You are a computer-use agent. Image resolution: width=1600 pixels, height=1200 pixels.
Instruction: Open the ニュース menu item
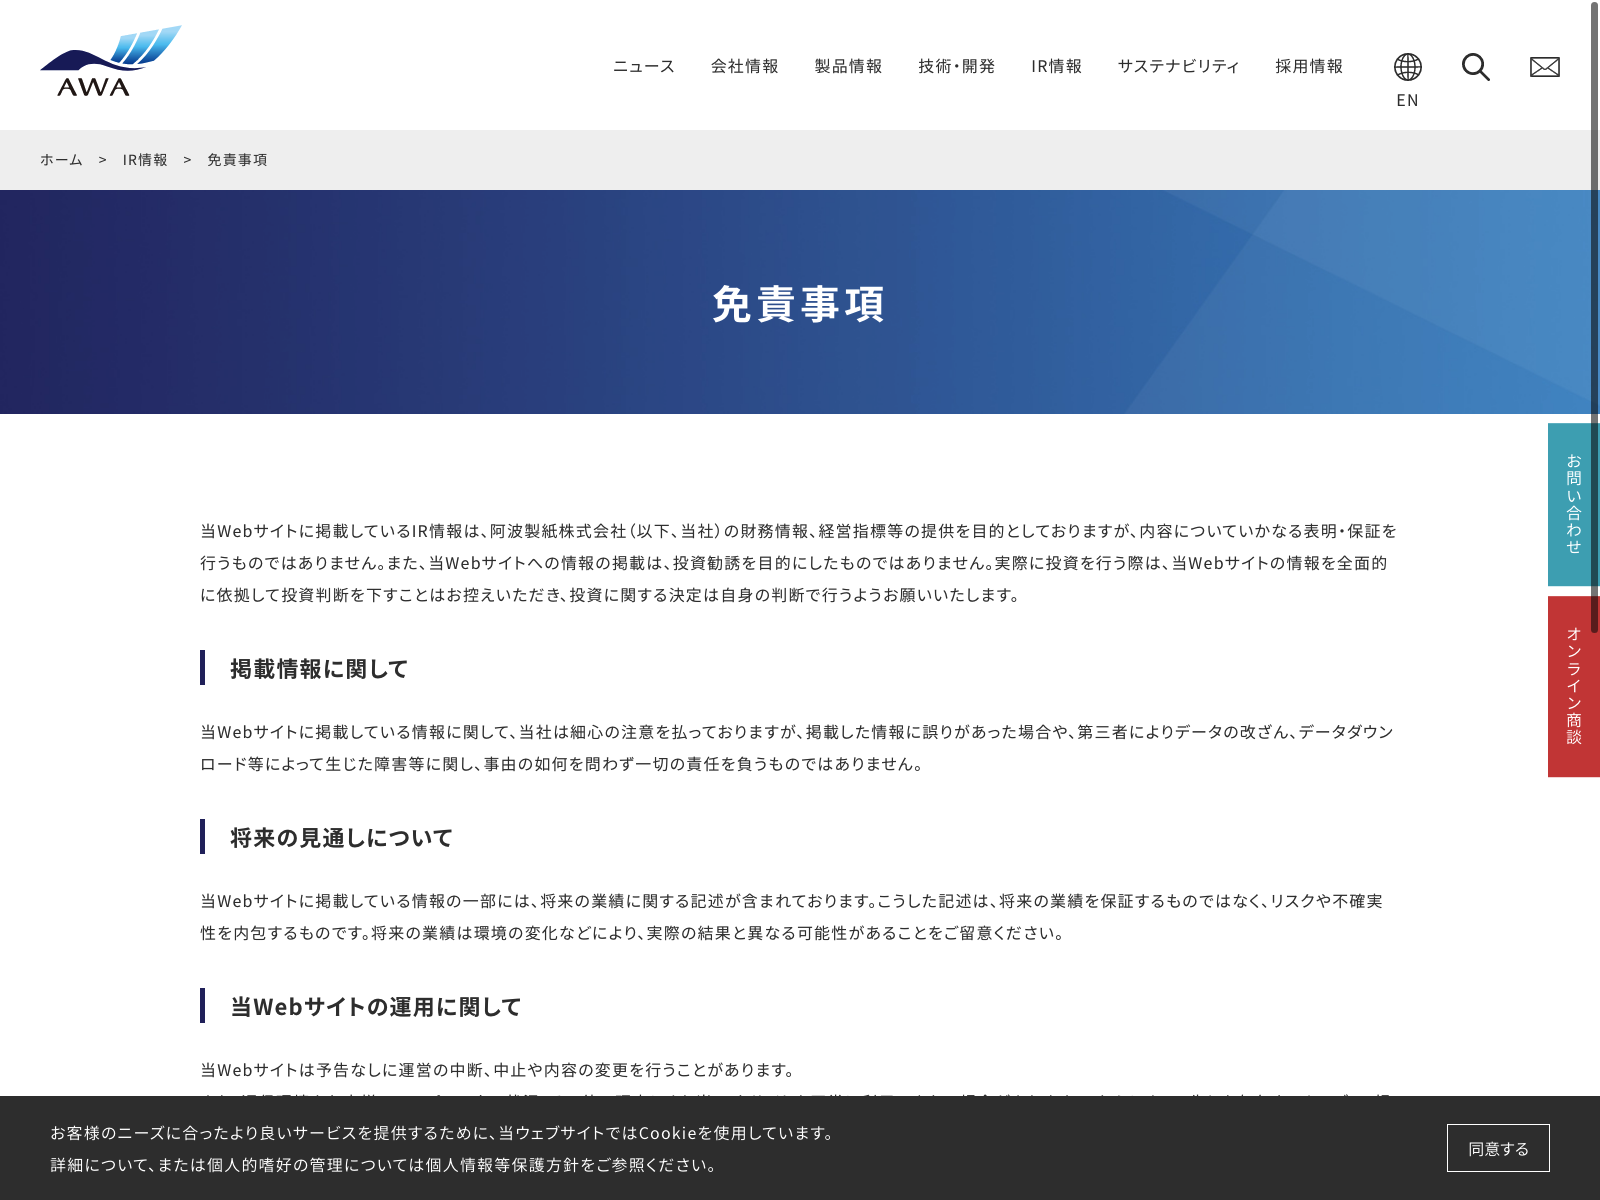[x=644, y=66]
